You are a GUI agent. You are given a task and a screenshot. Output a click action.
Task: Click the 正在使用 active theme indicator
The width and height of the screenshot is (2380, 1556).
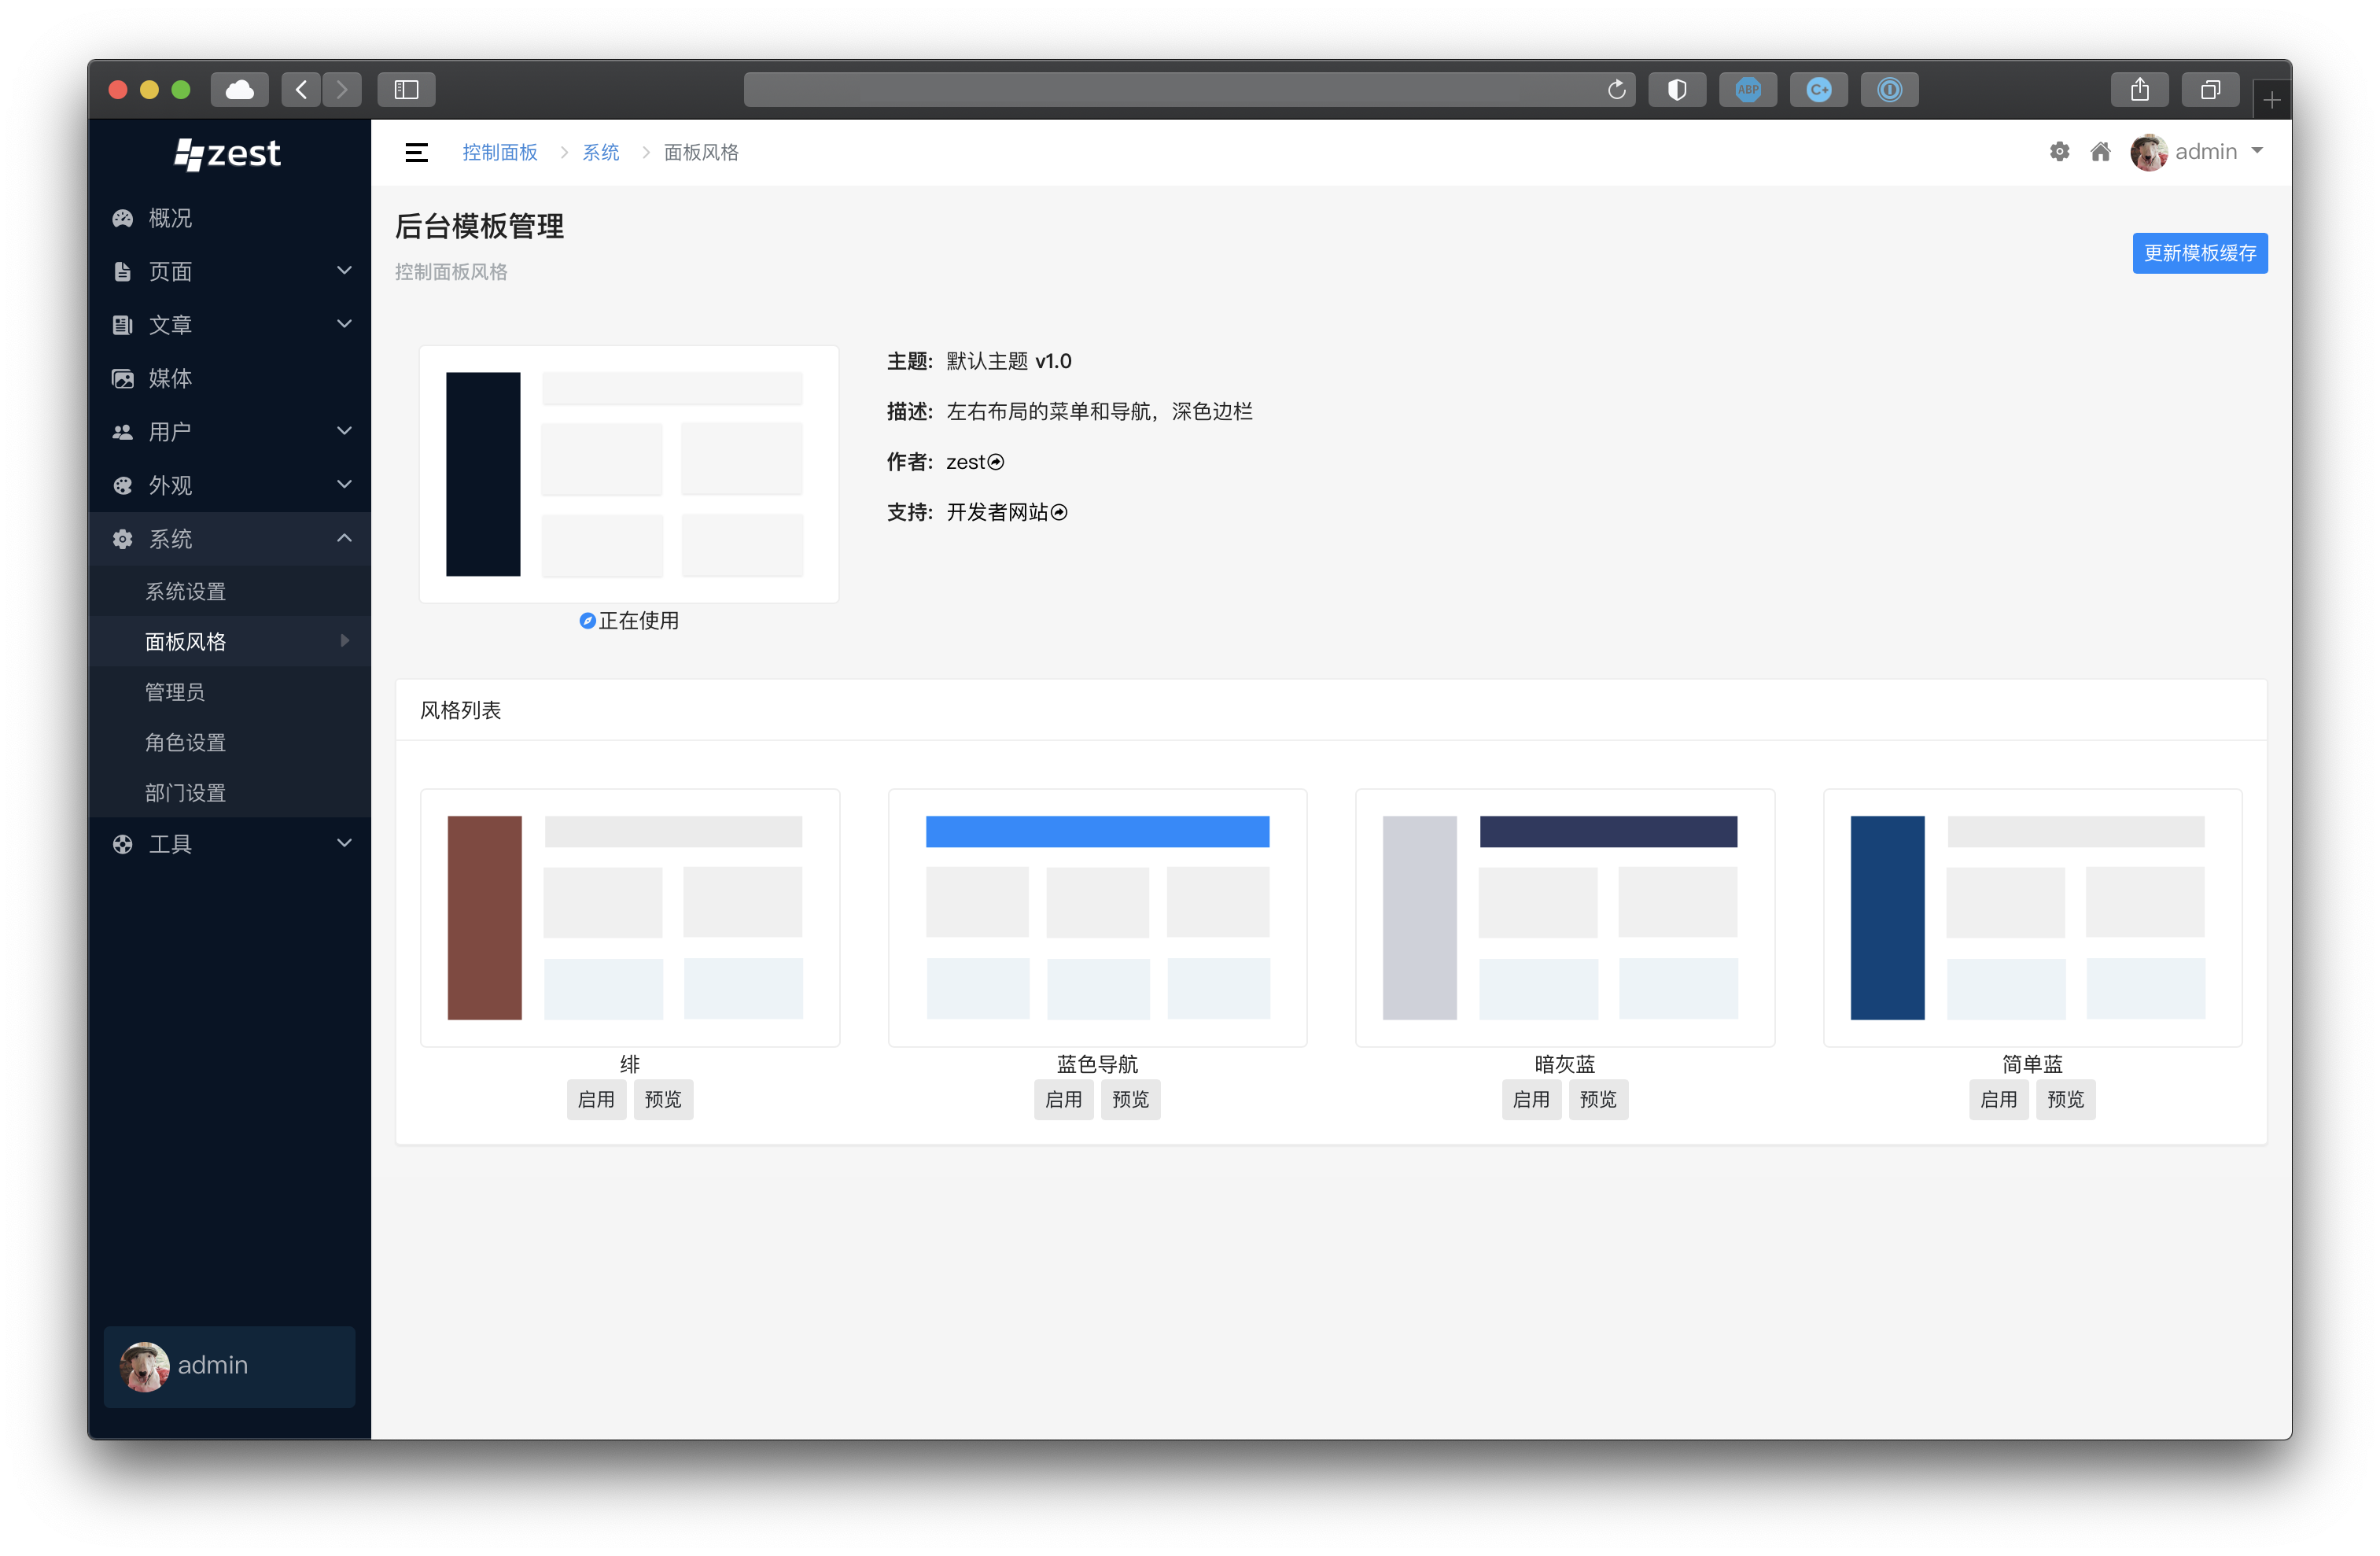tap(629, 621)
